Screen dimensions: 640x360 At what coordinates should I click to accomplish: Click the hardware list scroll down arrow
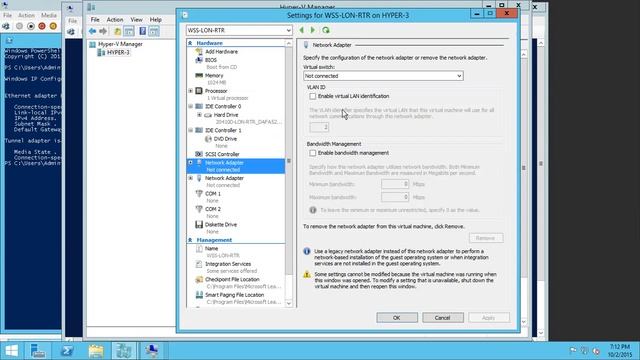pos(289,303)
